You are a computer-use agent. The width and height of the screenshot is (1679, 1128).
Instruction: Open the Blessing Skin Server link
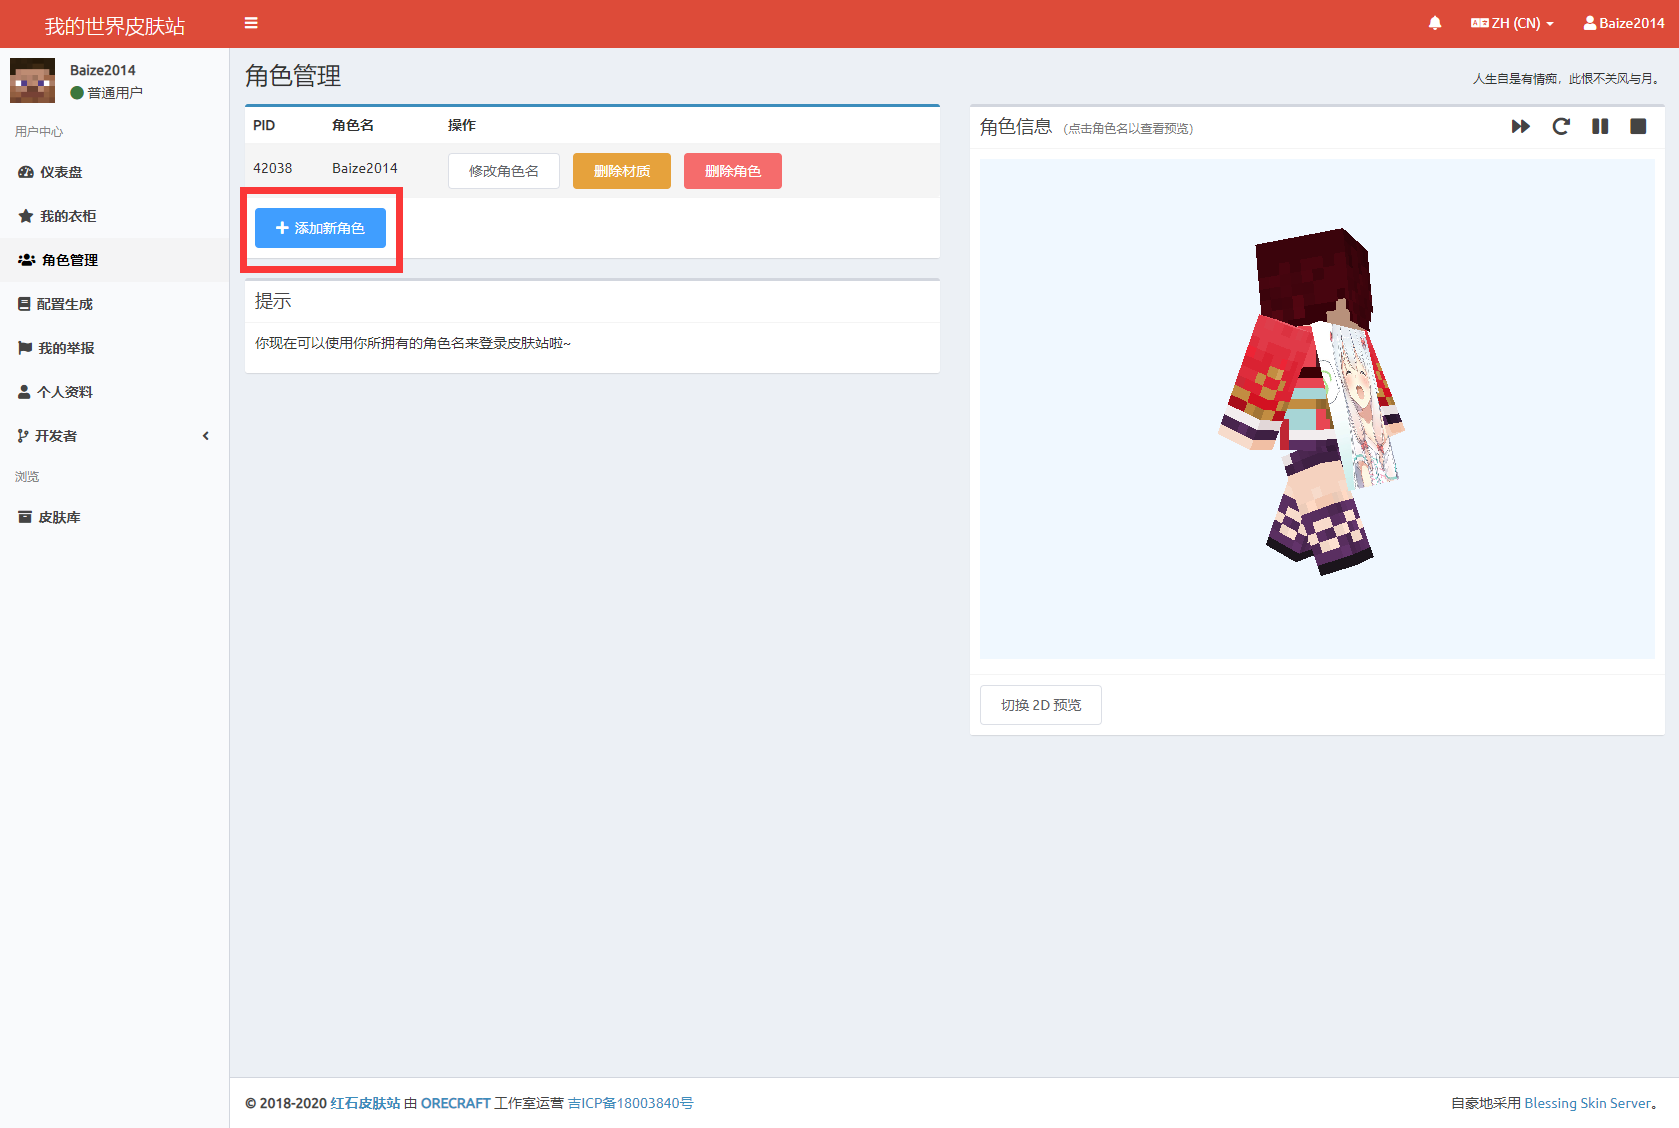click(x=1587, y=1103)
